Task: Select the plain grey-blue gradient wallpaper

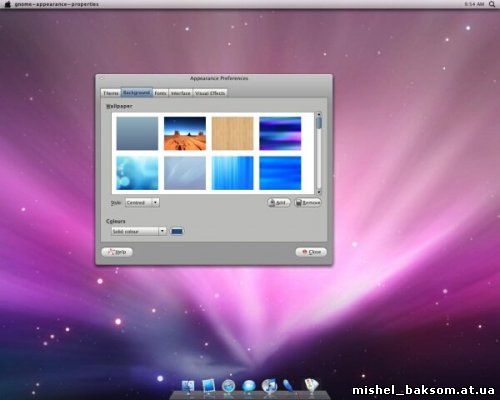Action: (137, 133)
